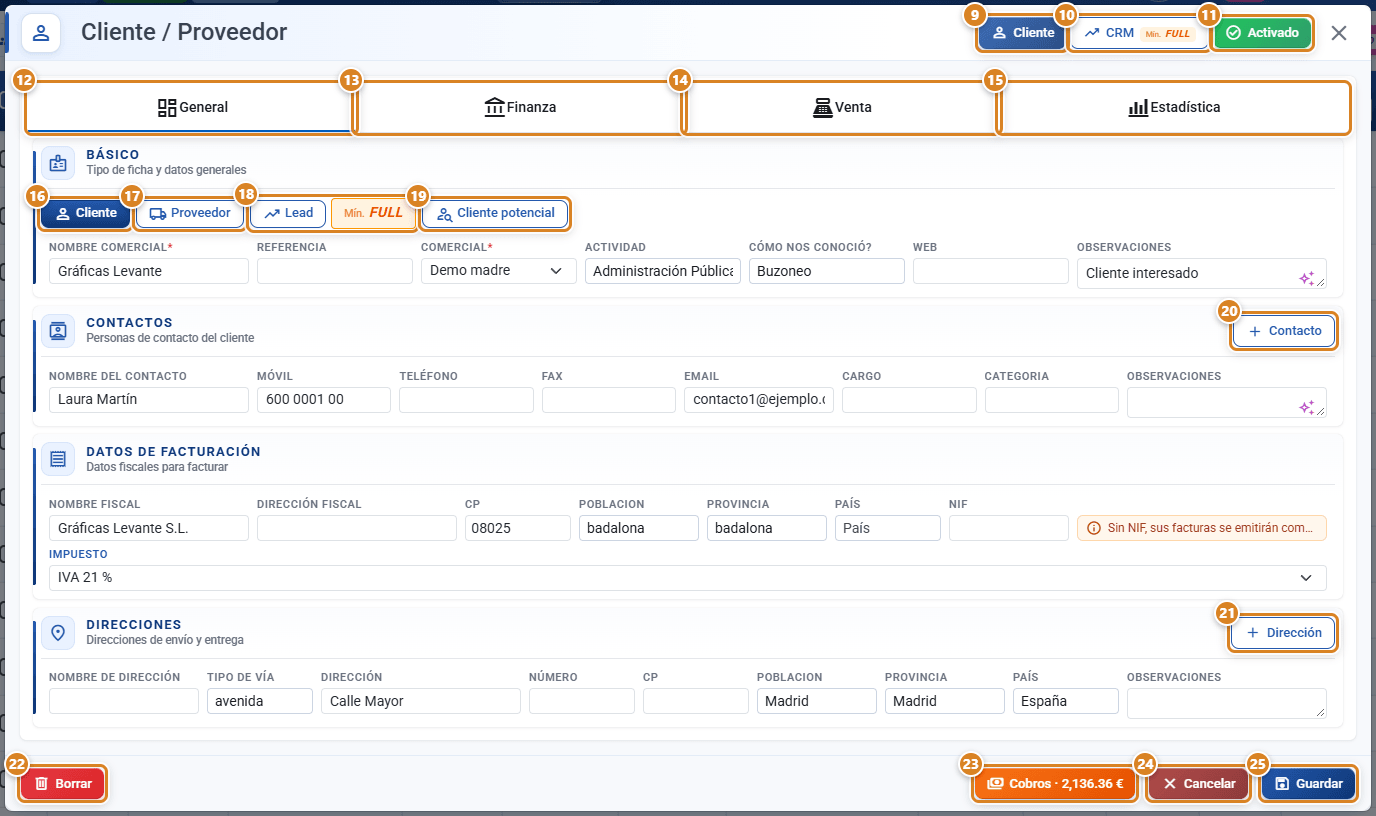Select Proveedor record type
The height and width of the screenshot is (816, 1376).
[x=190, y=213]
